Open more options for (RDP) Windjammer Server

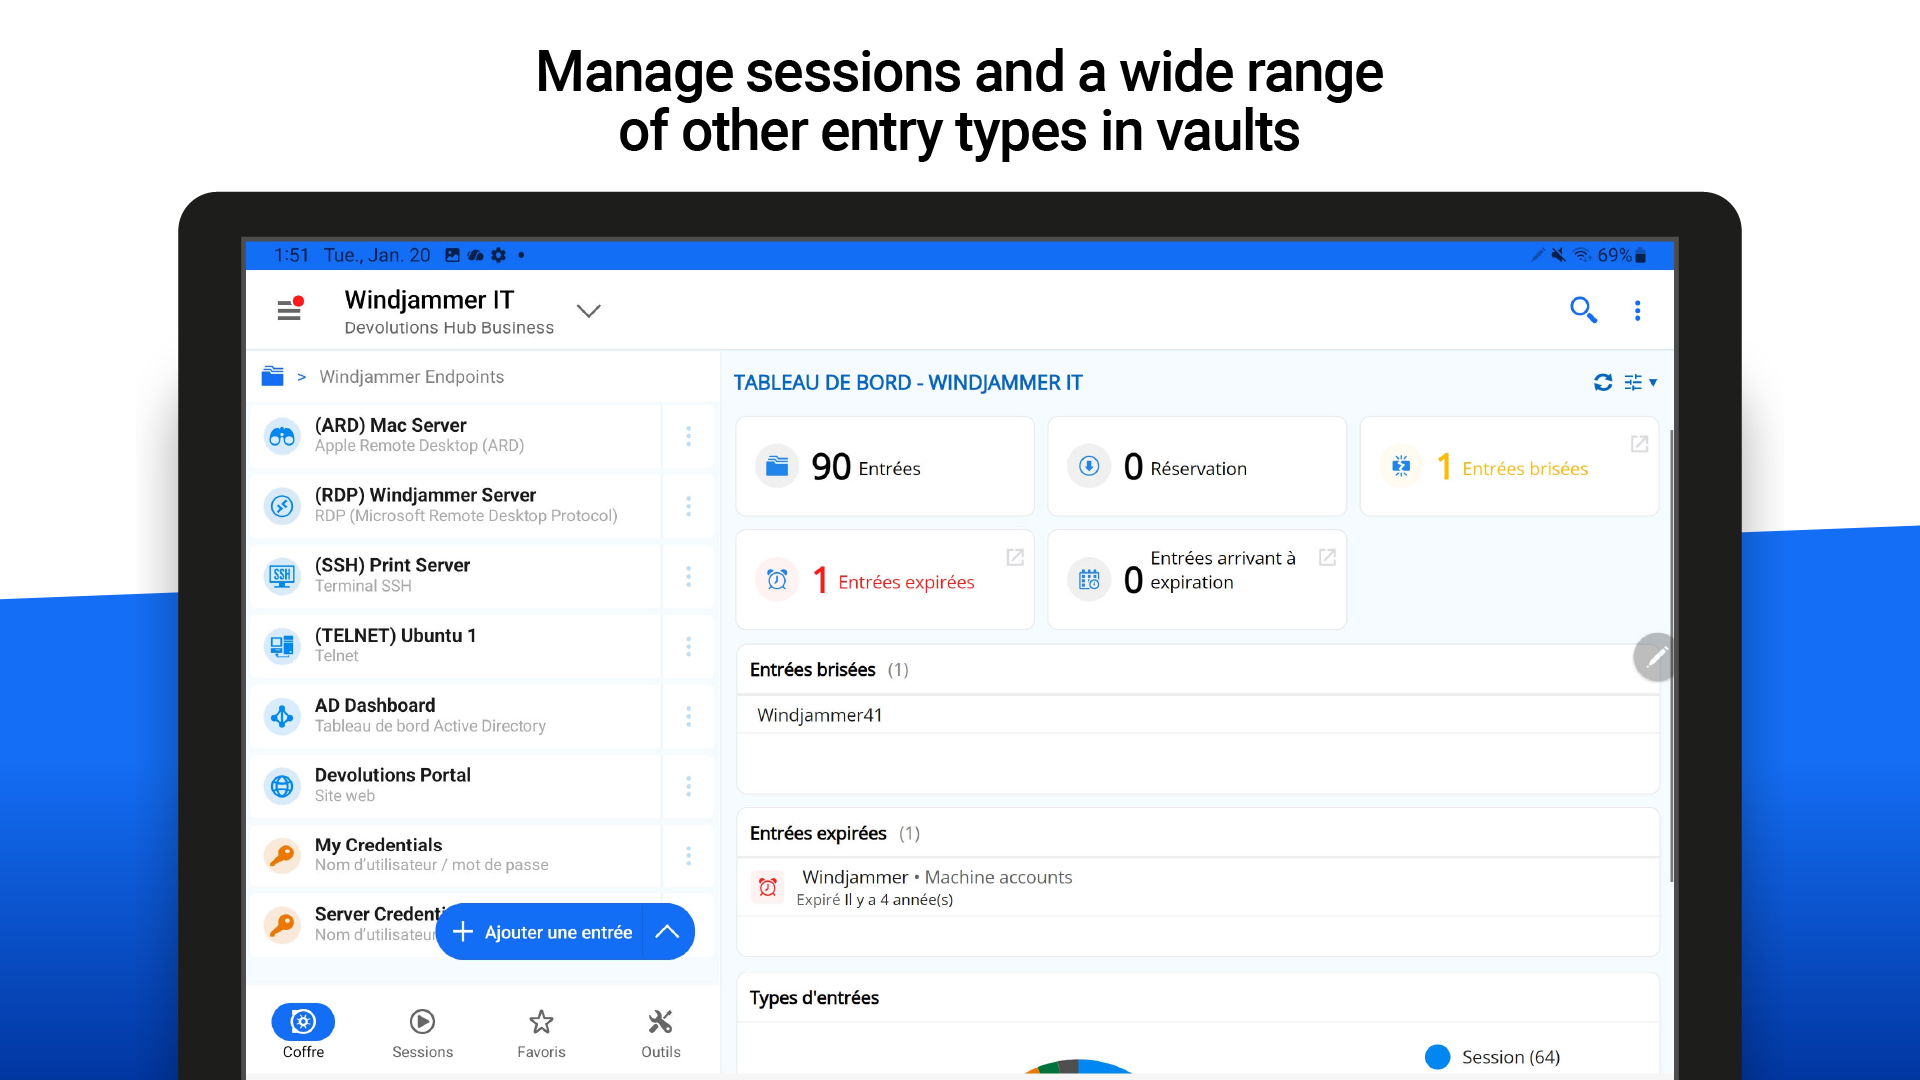(x=688, y=506)
